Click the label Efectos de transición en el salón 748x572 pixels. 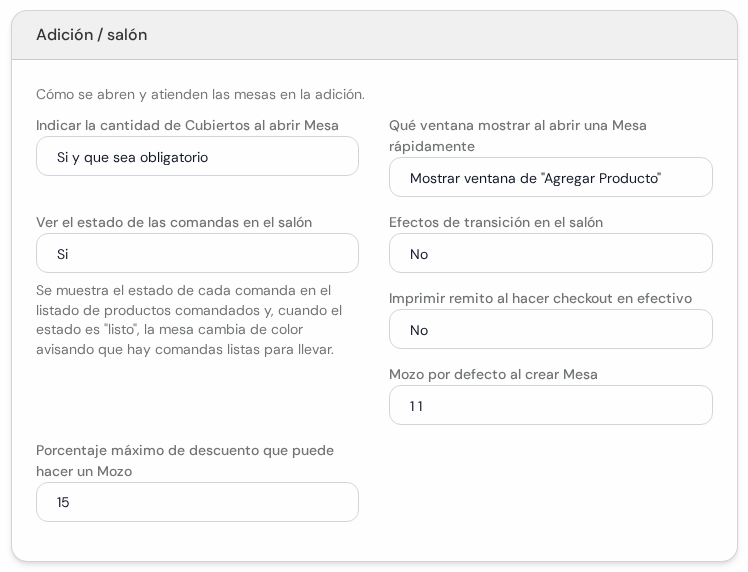coord(496,222)
